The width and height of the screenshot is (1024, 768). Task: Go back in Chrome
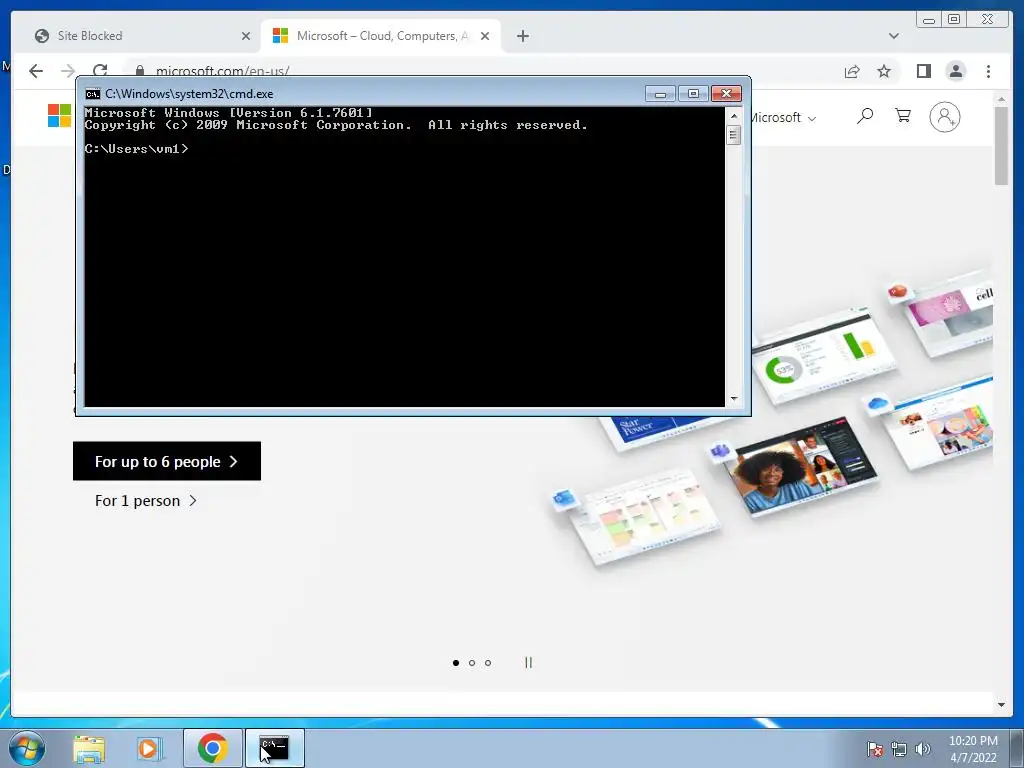(x=36, y=71)
